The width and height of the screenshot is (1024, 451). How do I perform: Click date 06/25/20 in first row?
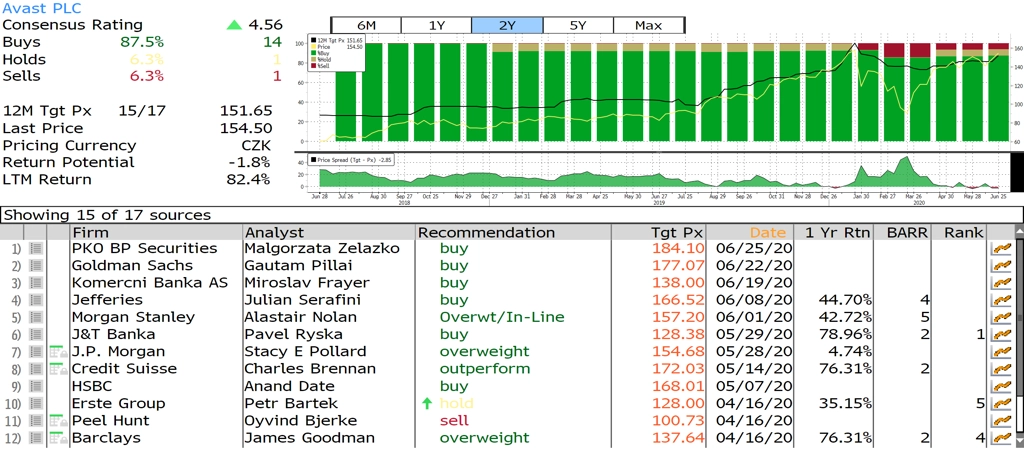(754, 249)
